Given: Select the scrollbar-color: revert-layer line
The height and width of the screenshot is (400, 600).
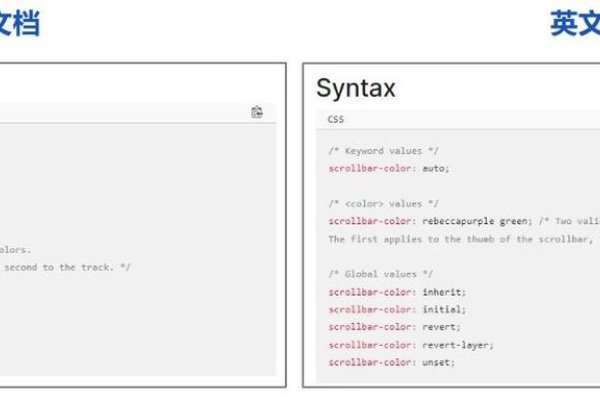Looking at the screenshot, I should click(x=411, y=345).
